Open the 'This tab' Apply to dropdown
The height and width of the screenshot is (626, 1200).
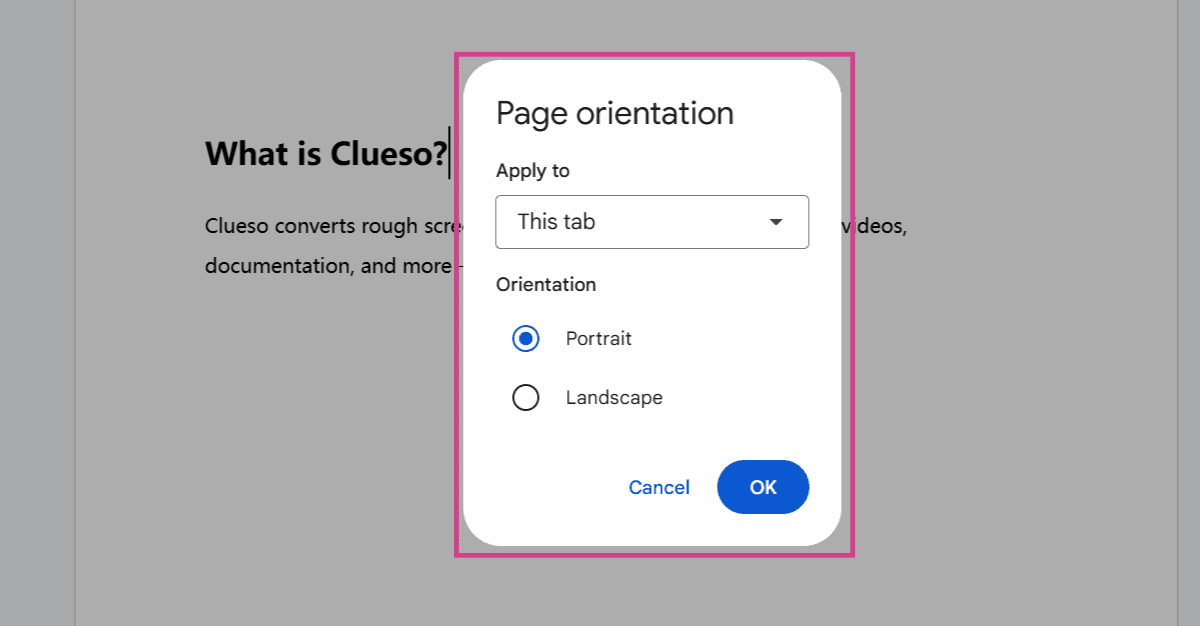click(x=652, y=222)
